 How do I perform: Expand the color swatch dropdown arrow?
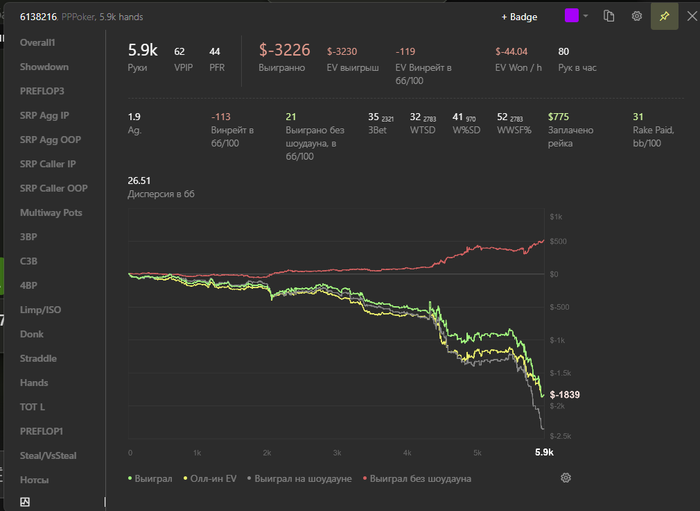586,16
